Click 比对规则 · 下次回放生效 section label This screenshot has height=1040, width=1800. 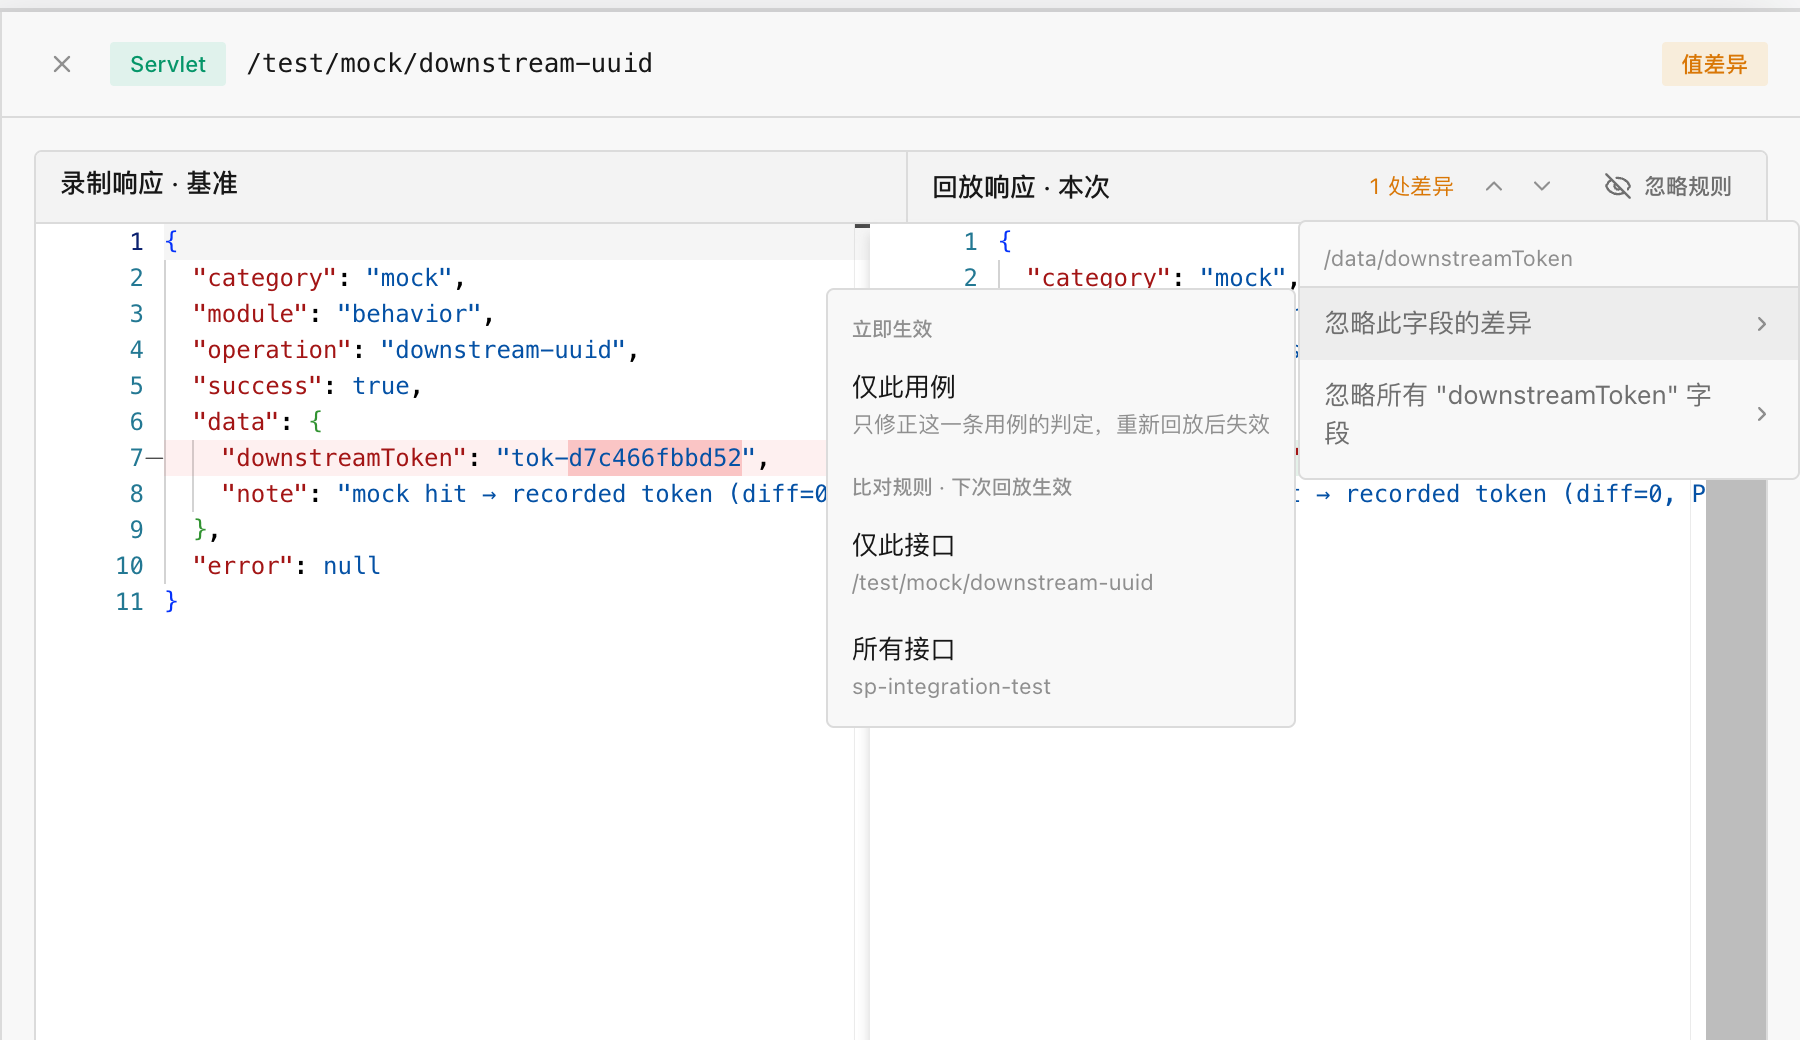962,487
